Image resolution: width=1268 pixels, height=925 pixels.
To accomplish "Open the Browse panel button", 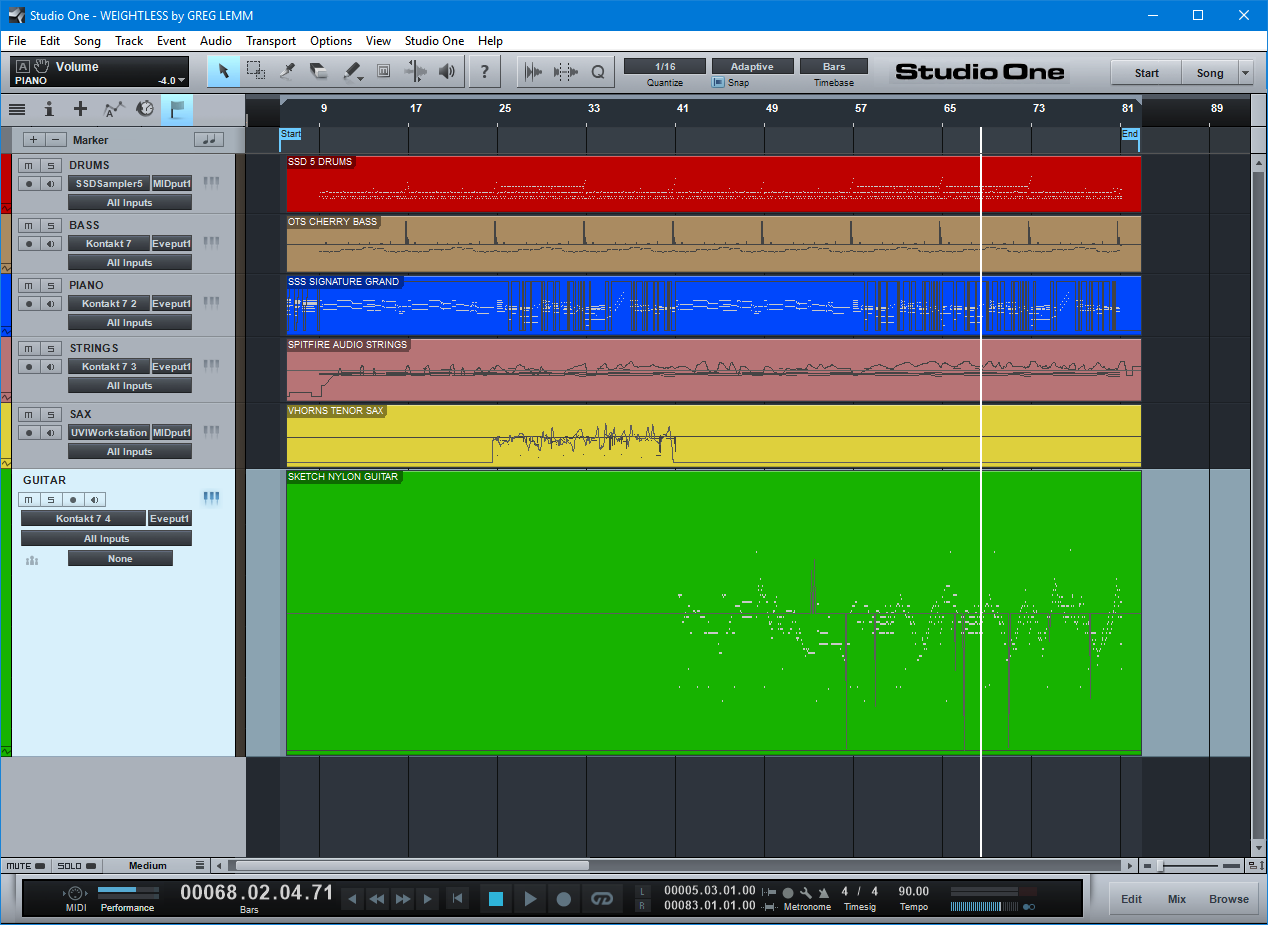I will coord(1229,899).
